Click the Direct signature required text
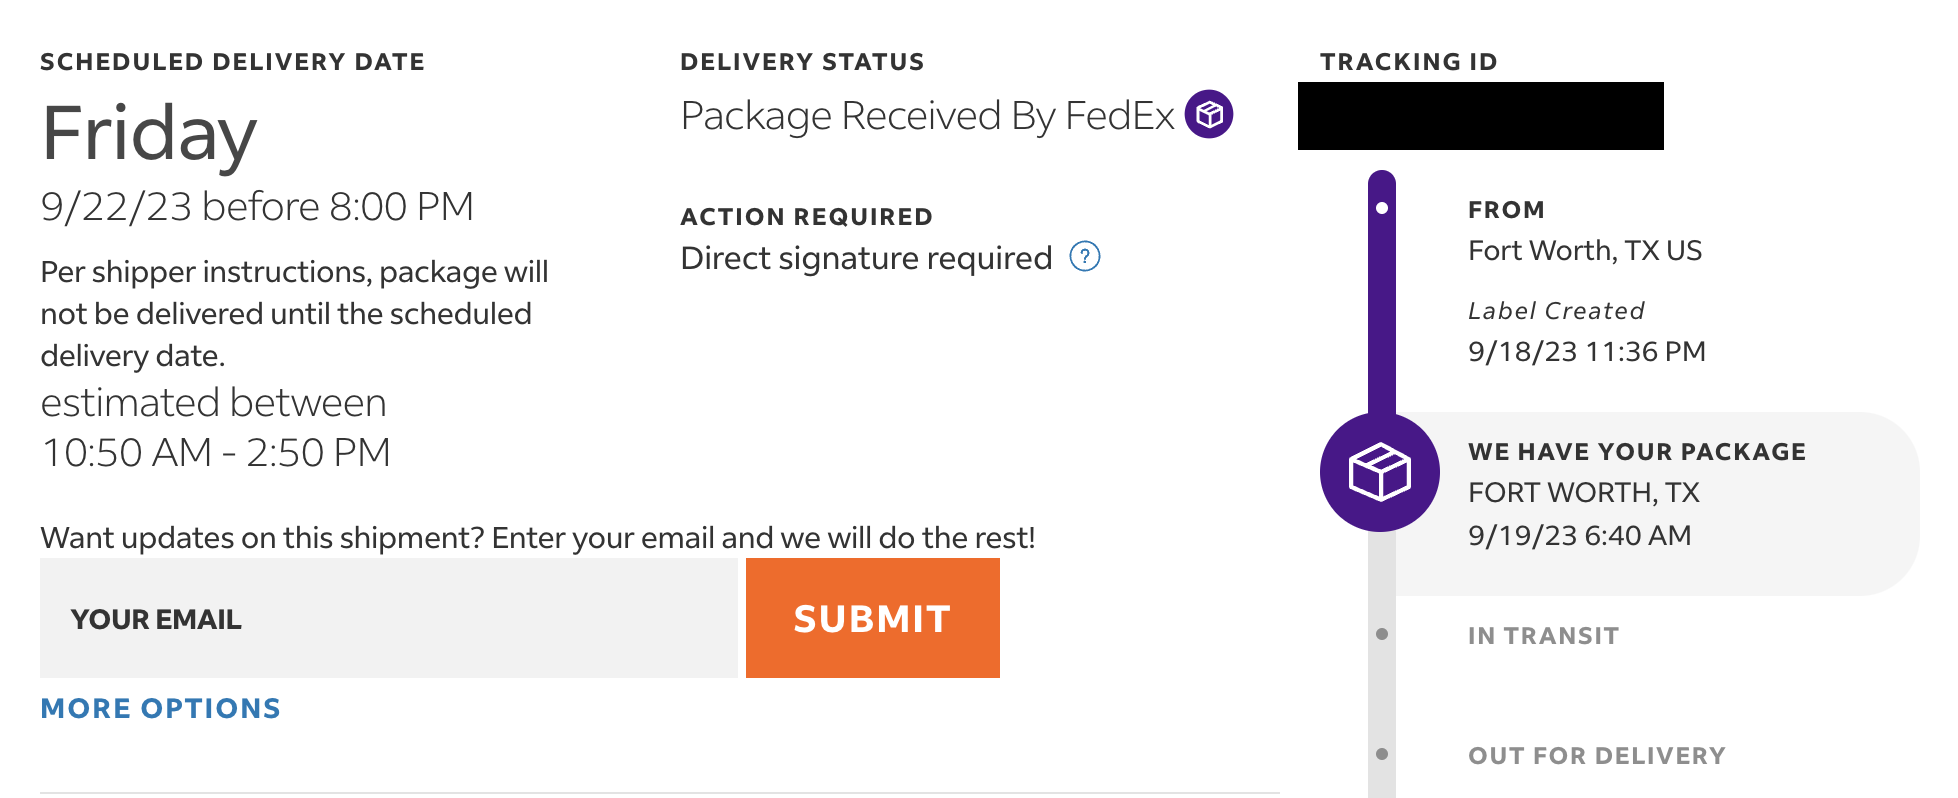1958x798 pixels. pos(866,258)
